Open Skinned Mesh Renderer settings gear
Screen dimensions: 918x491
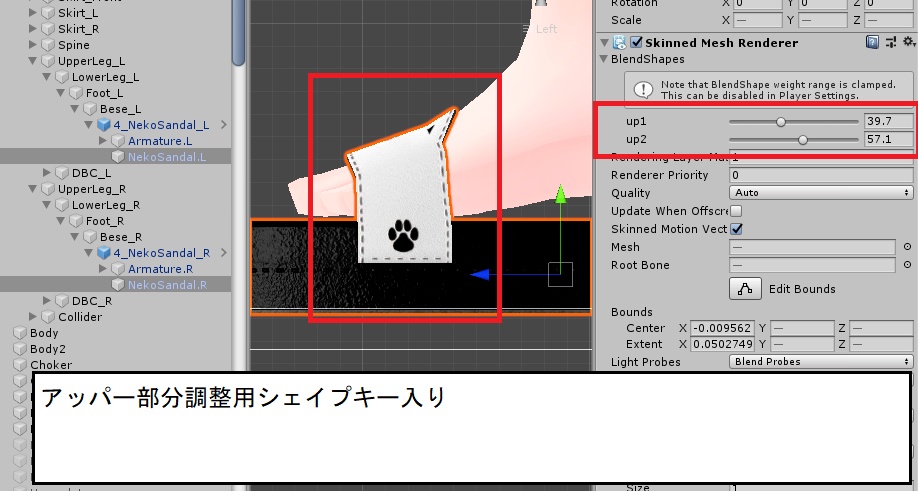[x=908, y=42]
